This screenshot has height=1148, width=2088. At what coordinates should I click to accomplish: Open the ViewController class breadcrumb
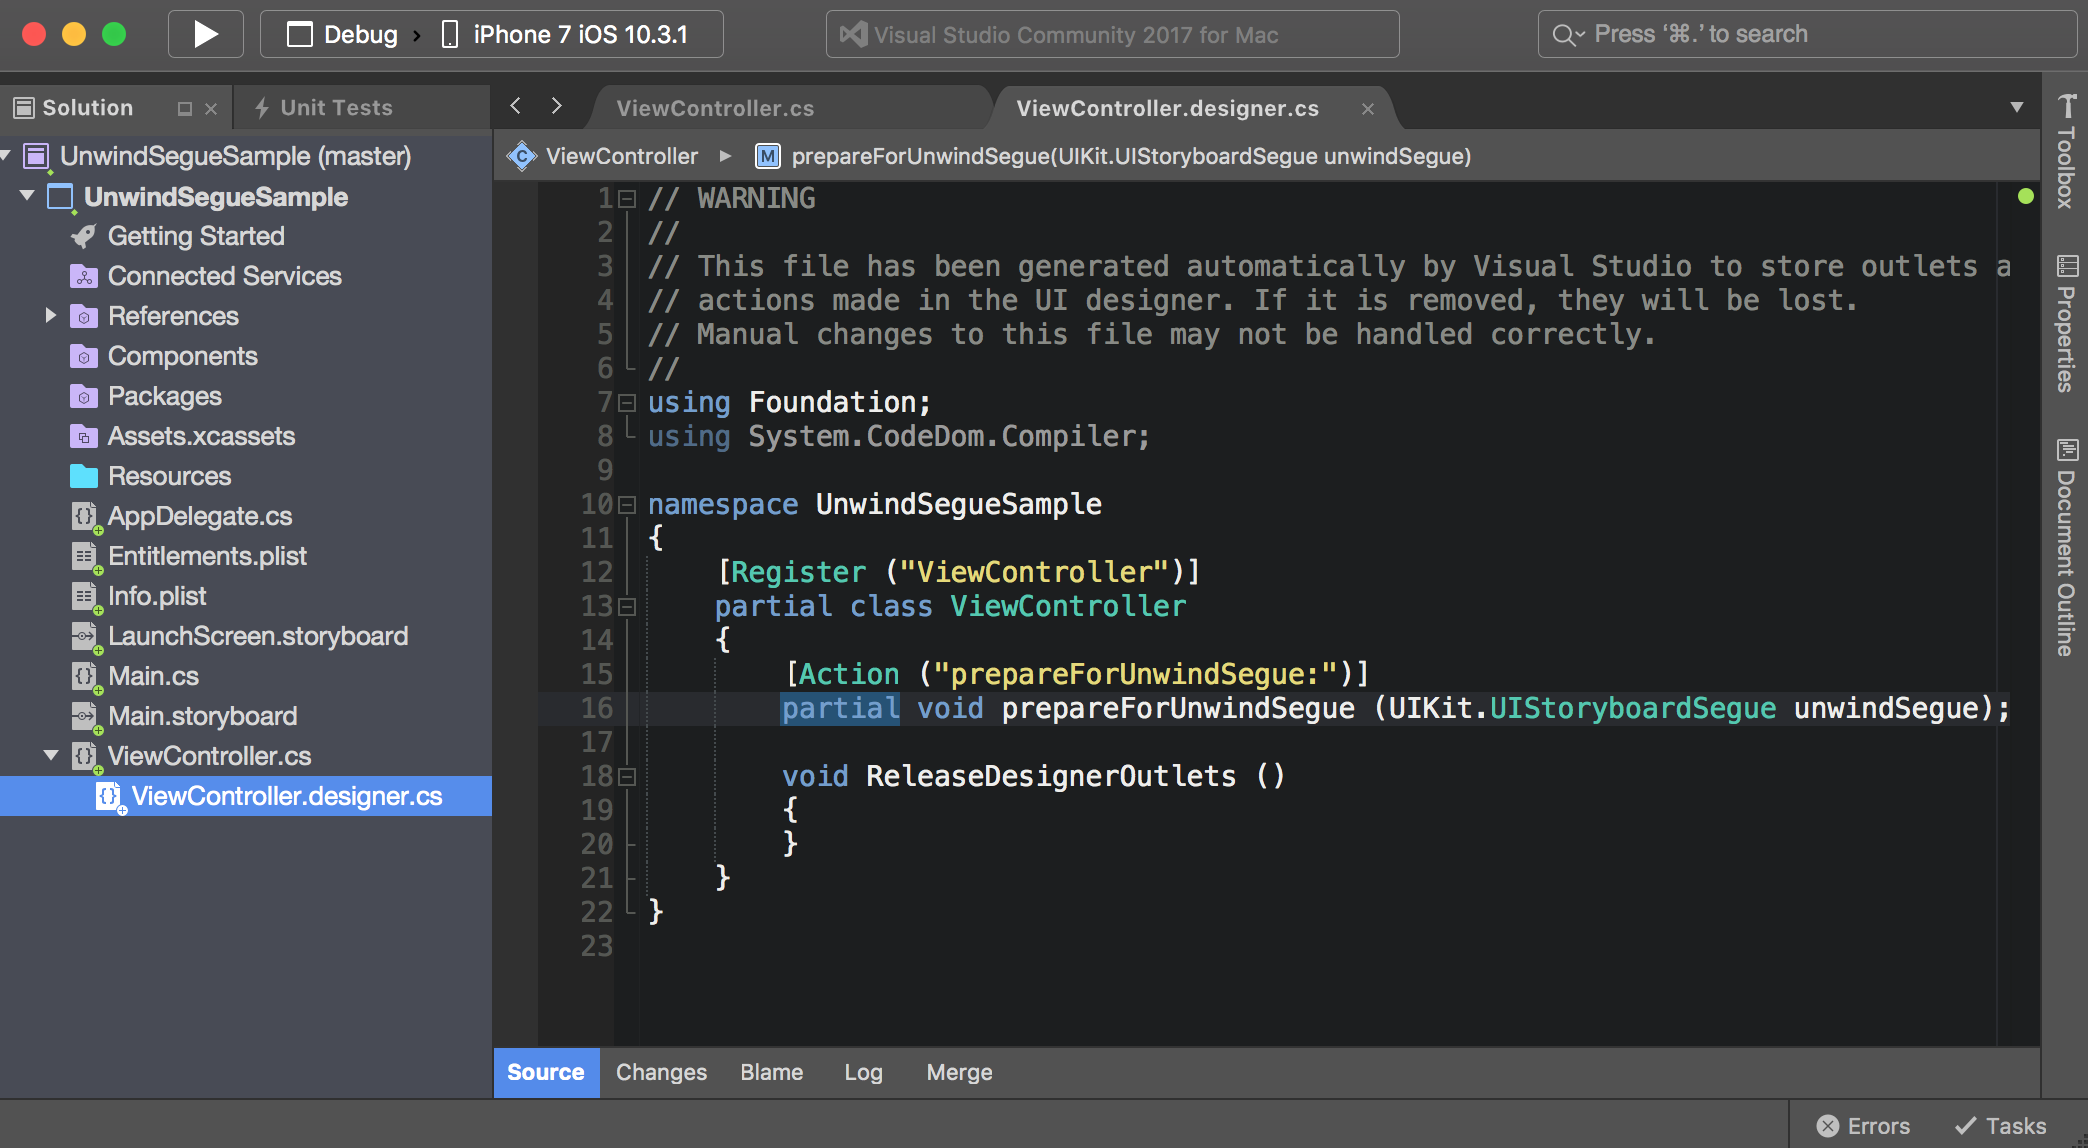[603, 156]
